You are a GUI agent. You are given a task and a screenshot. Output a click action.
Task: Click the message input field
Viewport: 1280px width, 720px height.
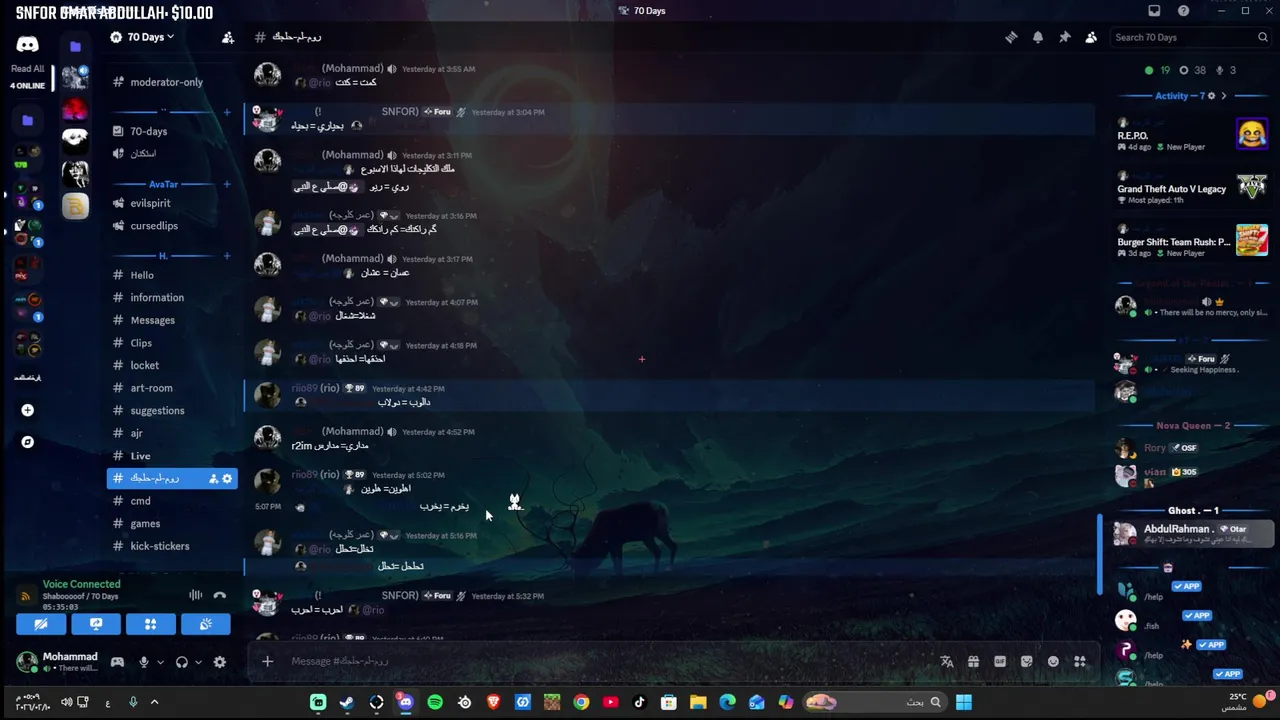tap(610, 661)
